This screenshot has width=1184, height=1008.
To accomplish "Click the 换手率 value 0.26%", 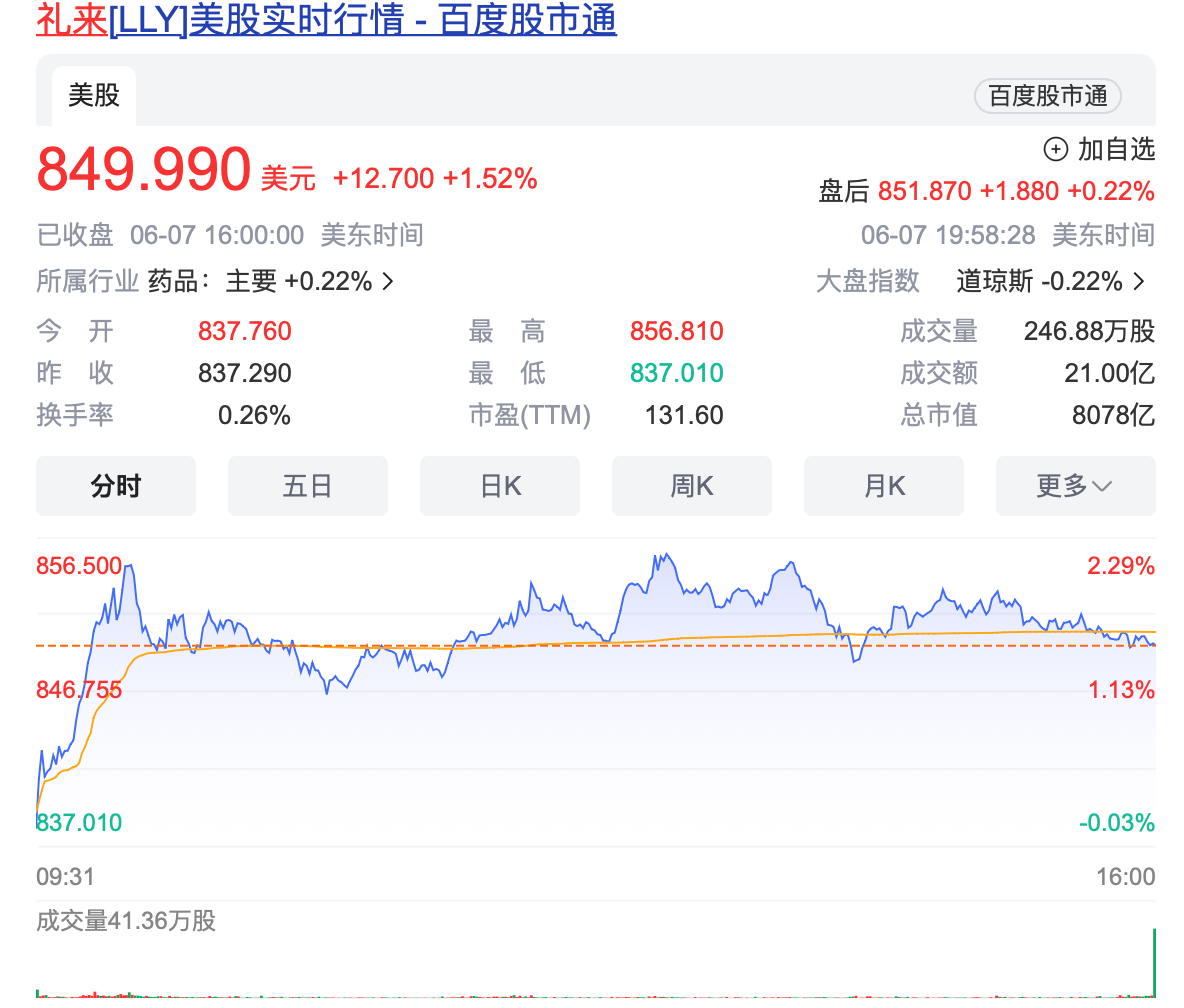I will pos(254,415).
